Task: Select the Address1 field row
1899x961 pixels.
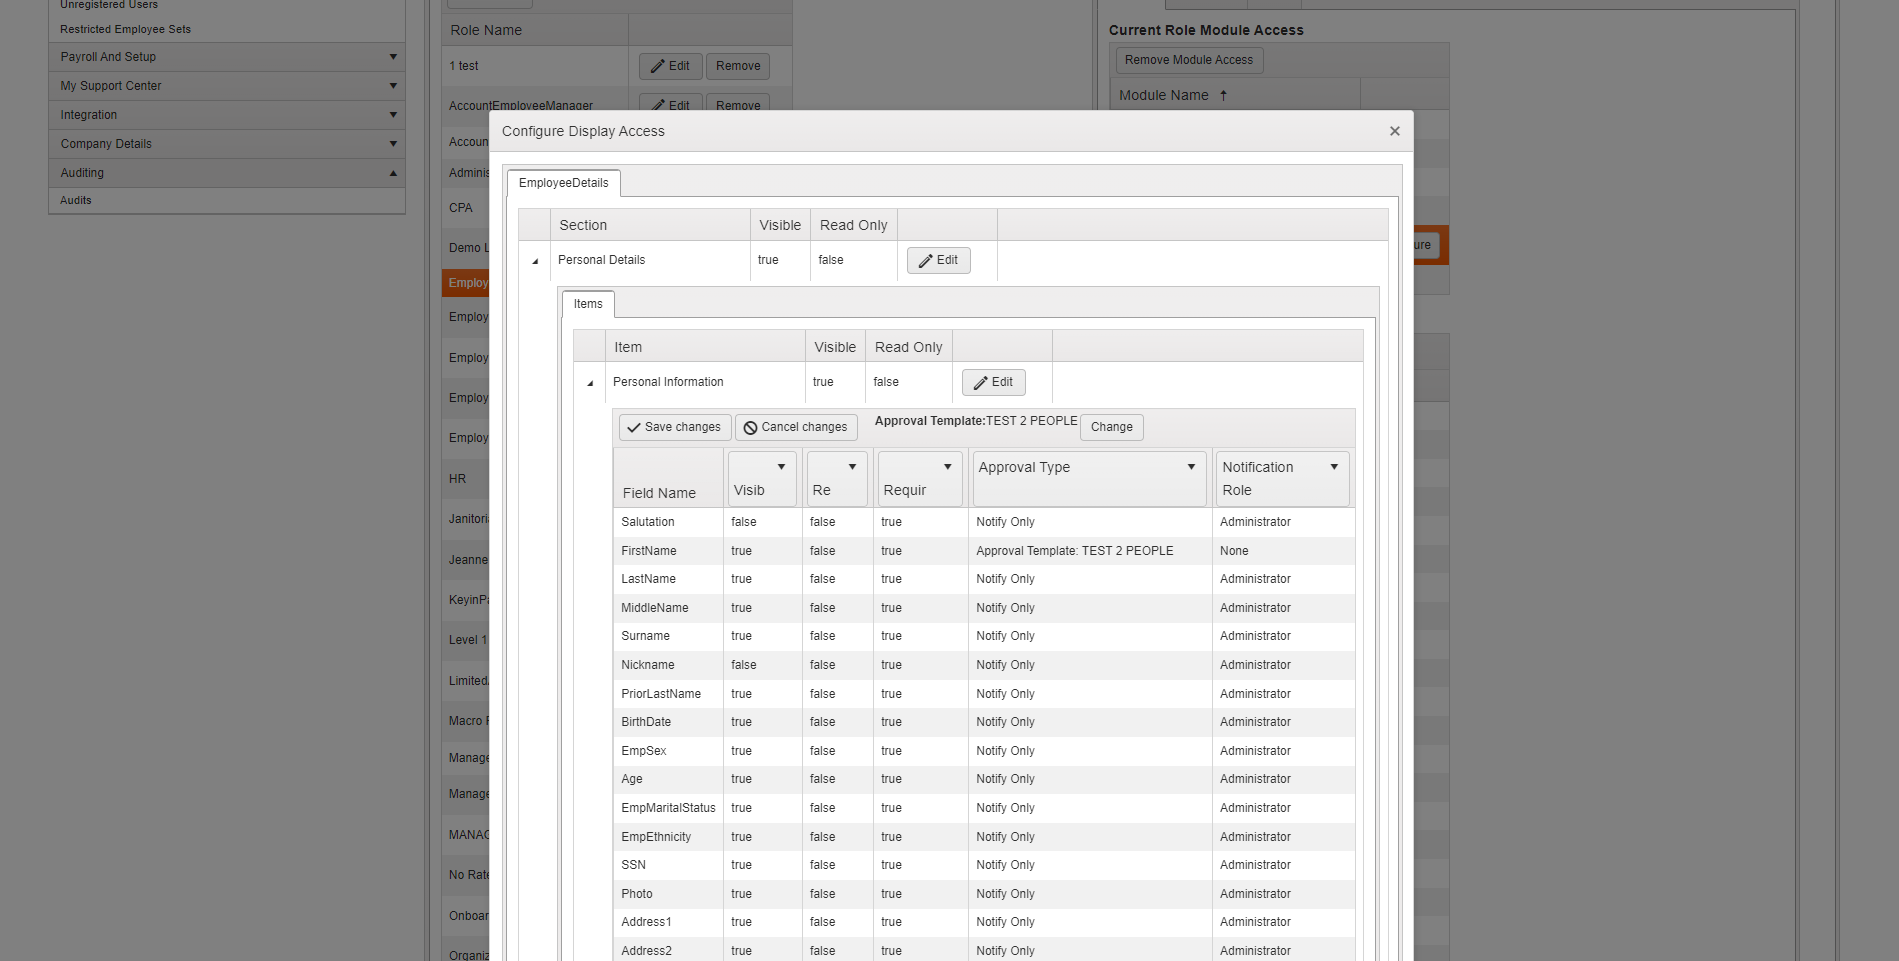Action: point(984,922)
